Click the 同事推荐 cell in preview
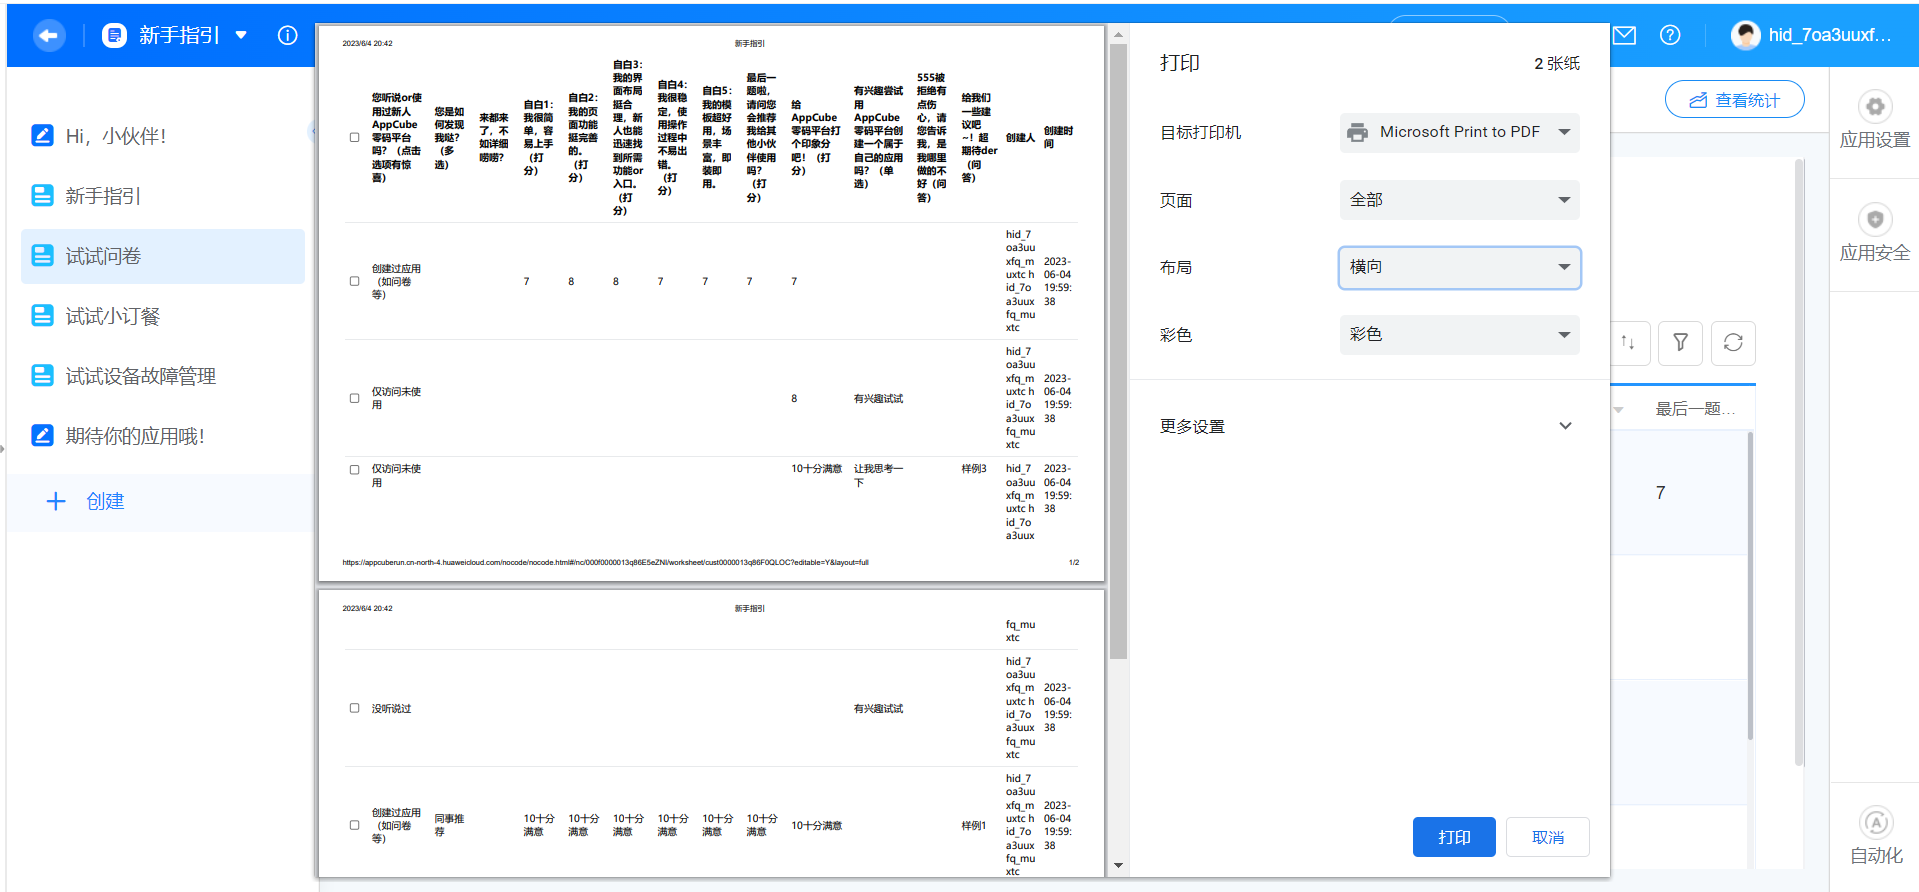Image resolution: width=1919 pixels, height=892 pixels. point(449,825)
